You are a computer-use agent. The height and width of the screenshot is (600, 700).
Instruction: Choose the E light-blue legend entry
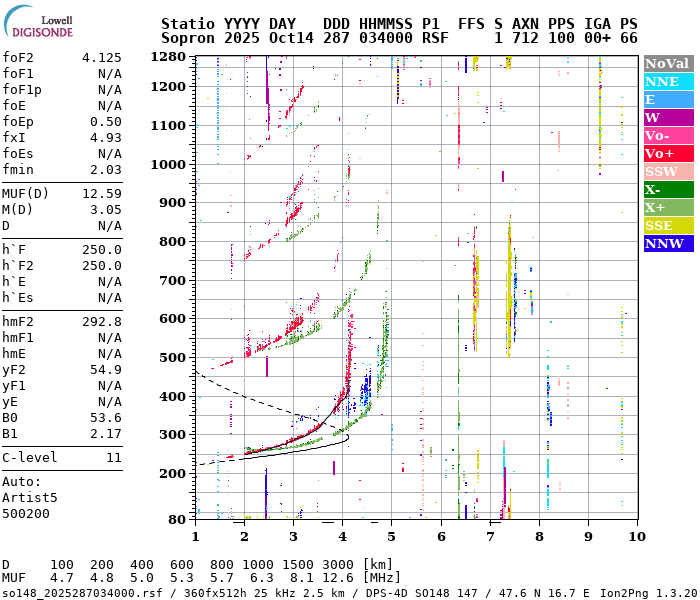(x=668, y=99)
